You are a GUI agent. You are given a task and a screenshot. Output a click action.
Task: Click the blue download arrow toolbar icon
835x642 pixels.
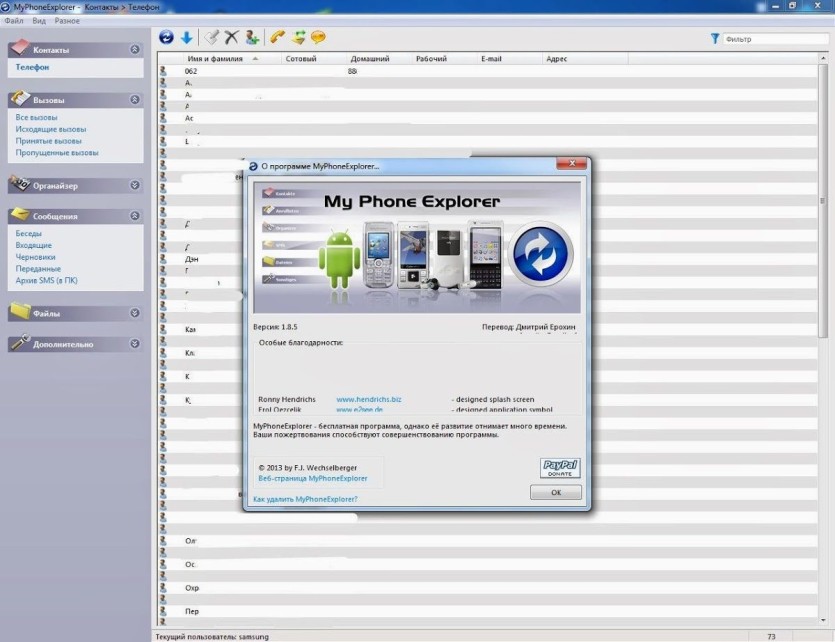tap(186, 37)
